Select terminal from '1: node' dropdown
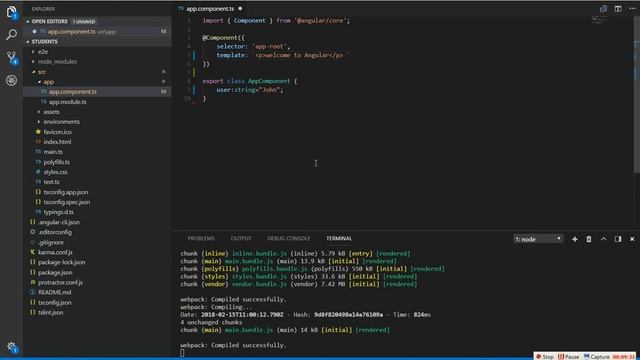640x360 pixels. coord(538,239)
